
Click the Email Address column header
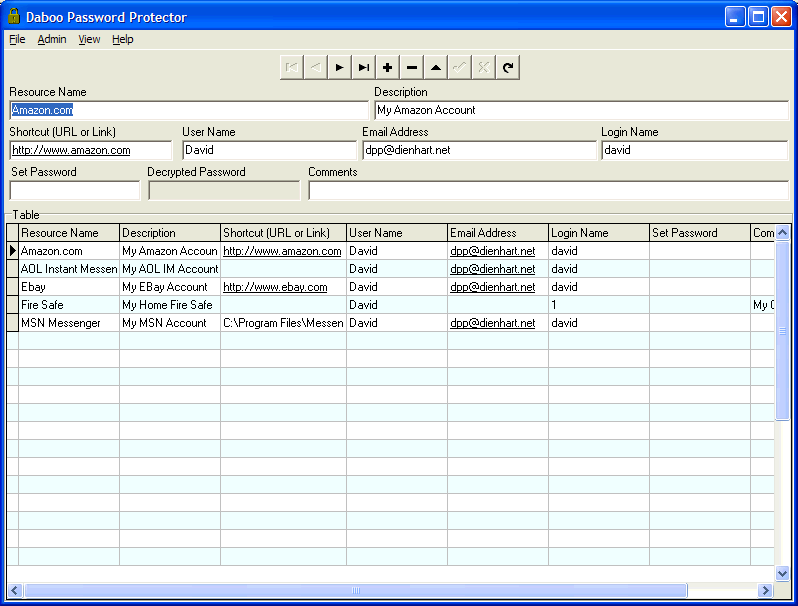(x=498, y=233)
